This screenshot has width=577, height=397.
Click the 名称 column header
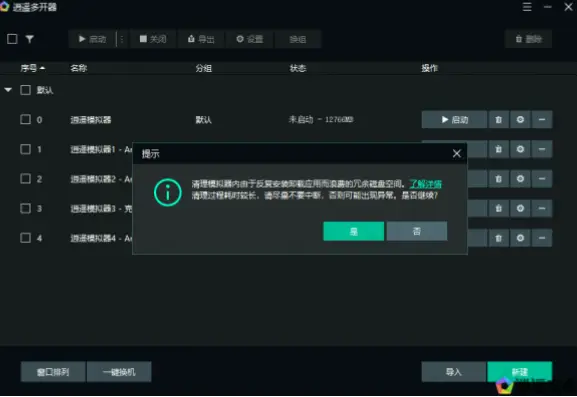[x=79, y=68]
